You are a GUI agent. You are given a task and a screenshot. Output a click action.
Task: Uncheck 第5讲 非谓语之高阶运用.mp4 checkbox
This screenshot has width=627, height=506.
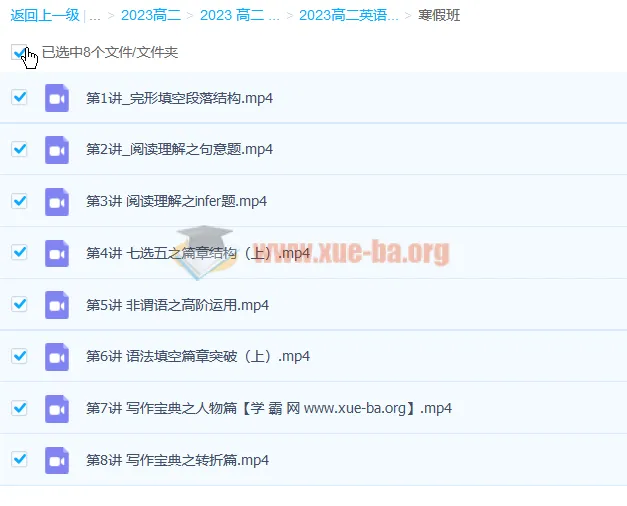click(x=19, y=304)
